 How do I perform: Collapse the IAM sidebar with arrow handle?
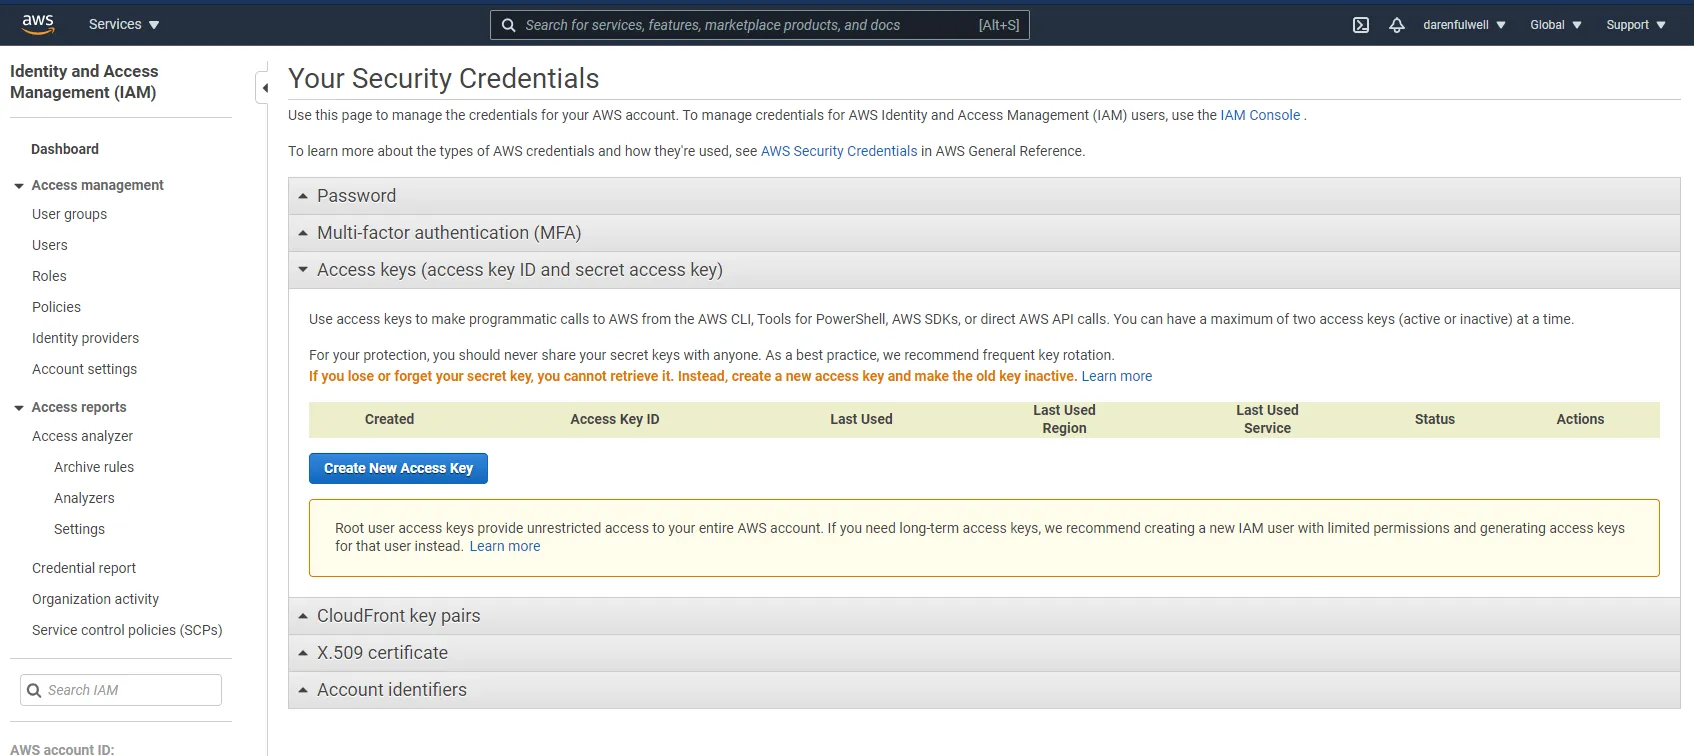coord(264,88)
